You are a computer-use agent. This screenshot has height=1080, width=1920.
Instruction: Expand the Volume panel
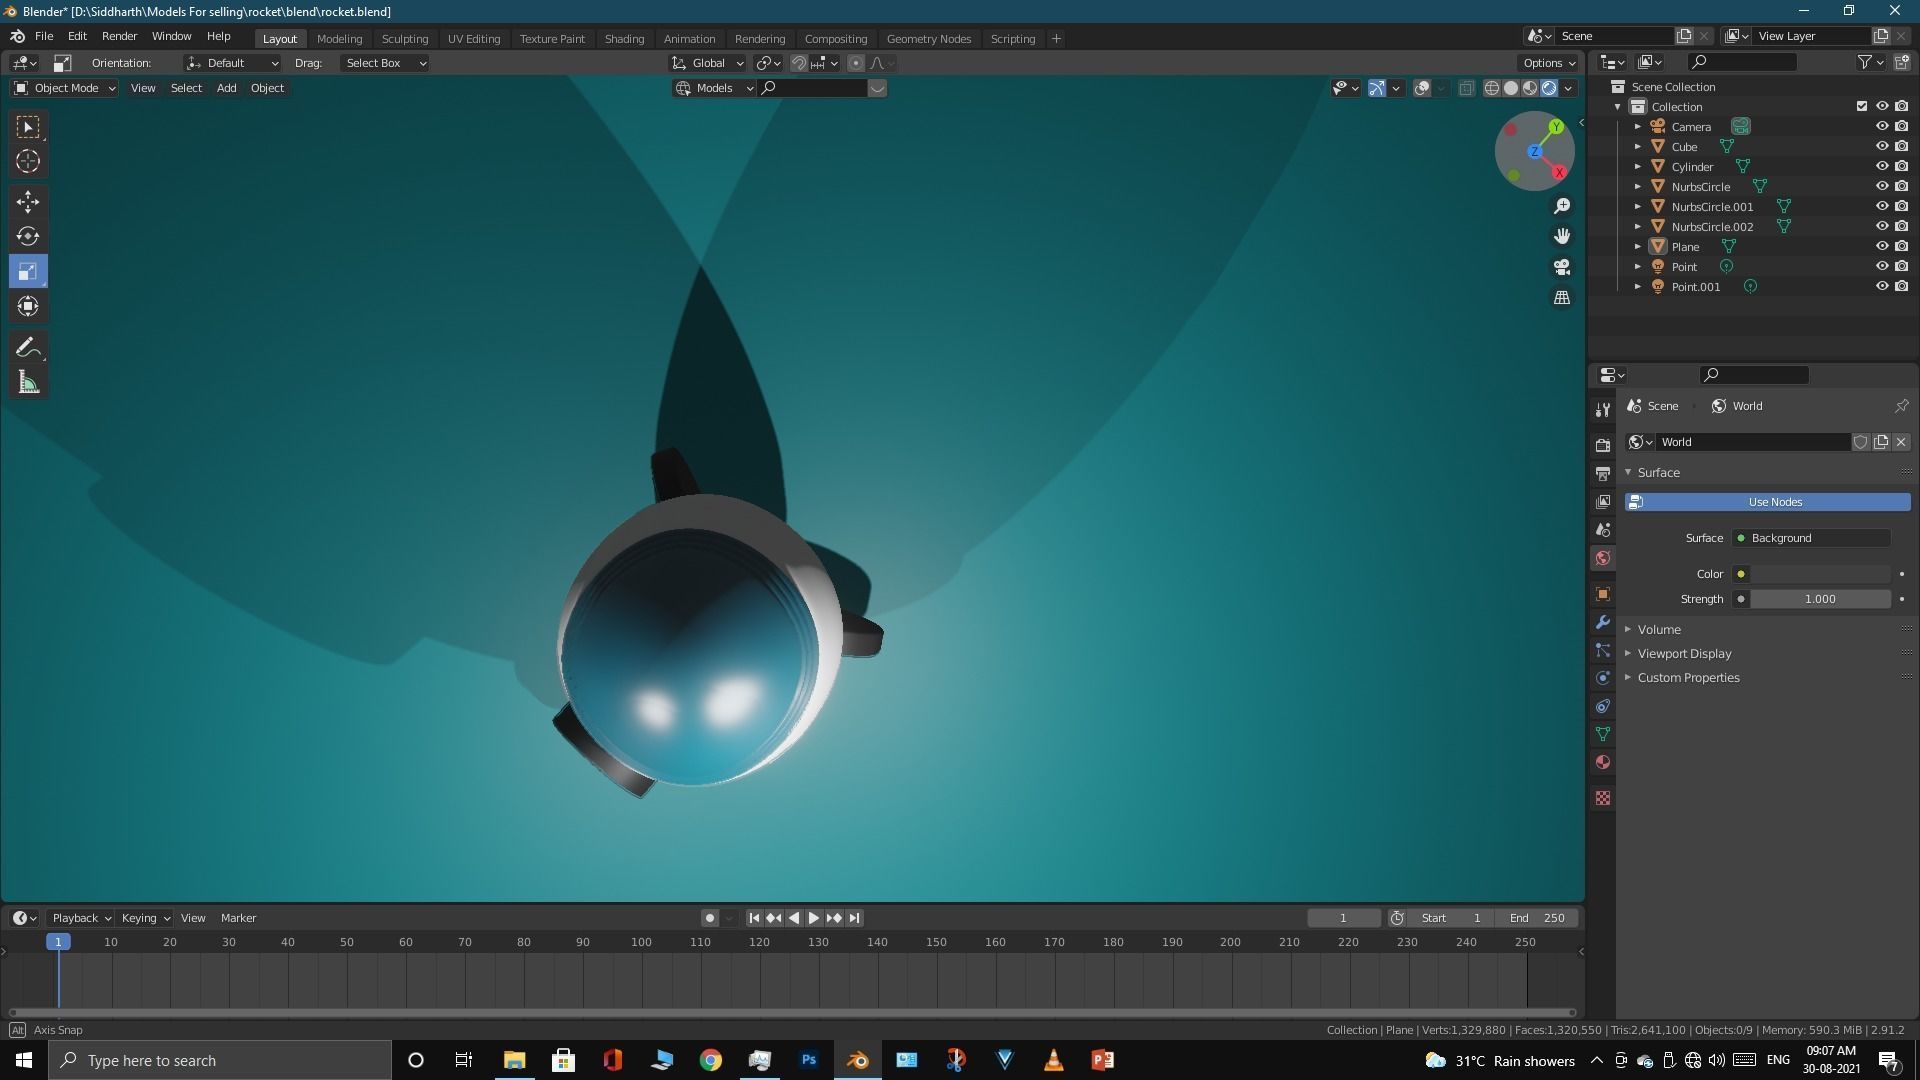[1659, 629]
